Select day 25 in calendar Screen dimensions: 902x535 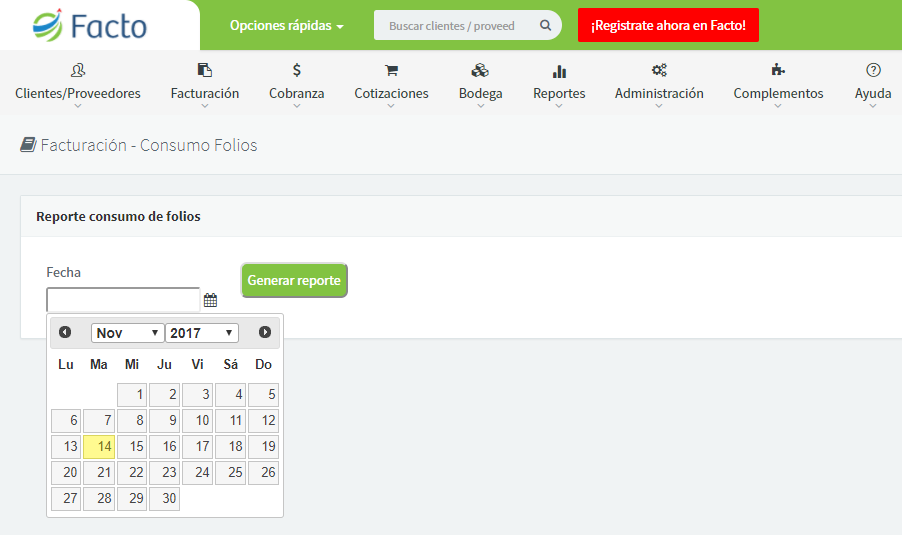pyautogui.click(x=230, y=472)
